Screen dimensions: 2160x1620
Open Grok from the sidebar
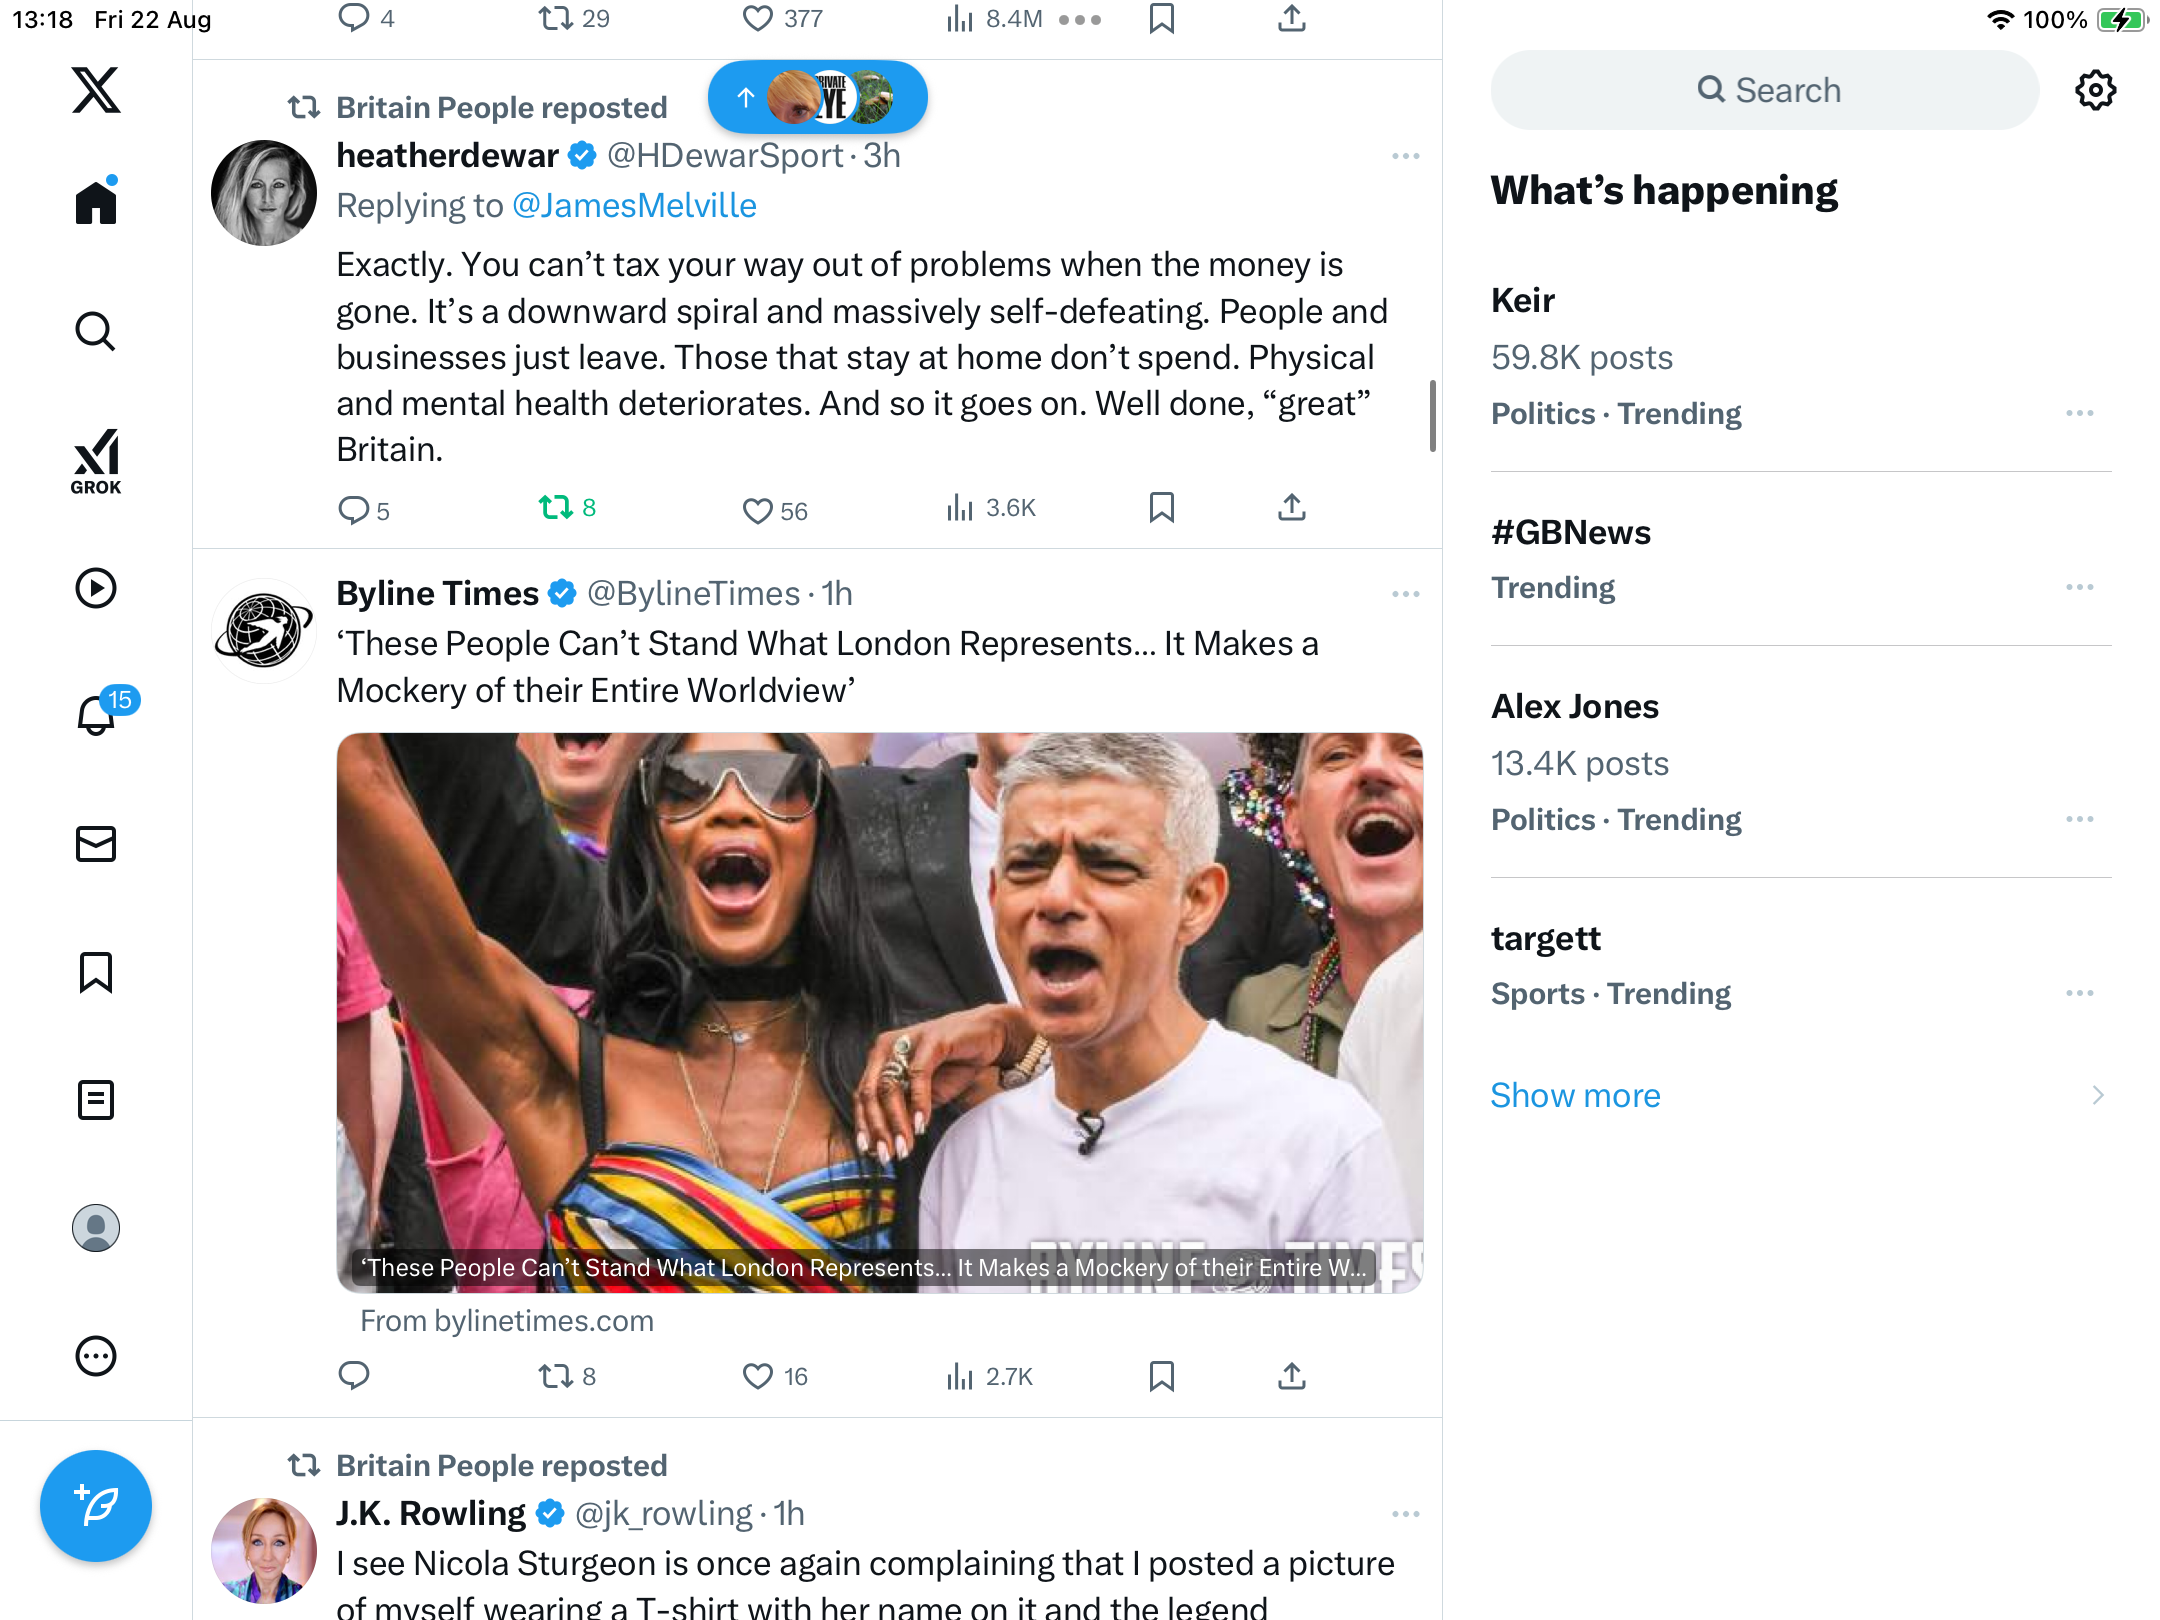pyautogui.click(x=96, y=461)
